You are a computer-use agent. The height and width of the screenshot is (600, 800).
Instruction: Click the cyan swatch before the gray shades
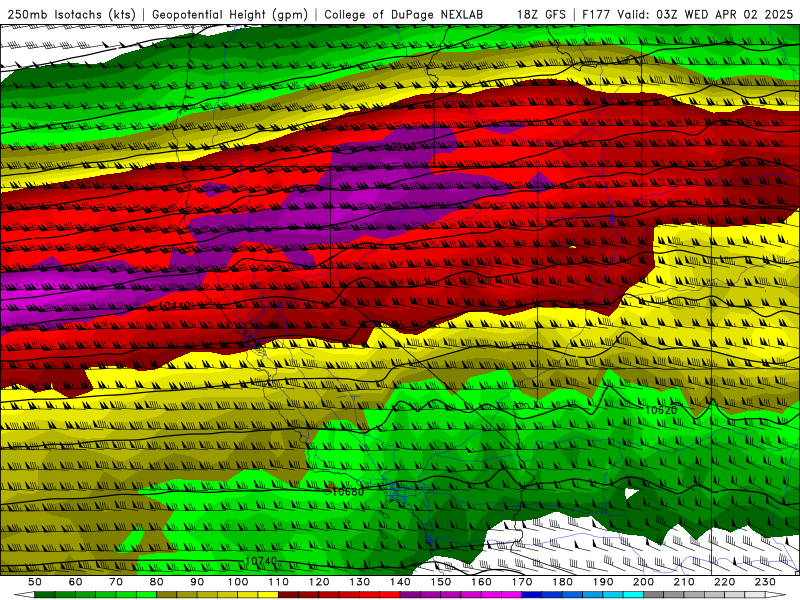[633, 595]
